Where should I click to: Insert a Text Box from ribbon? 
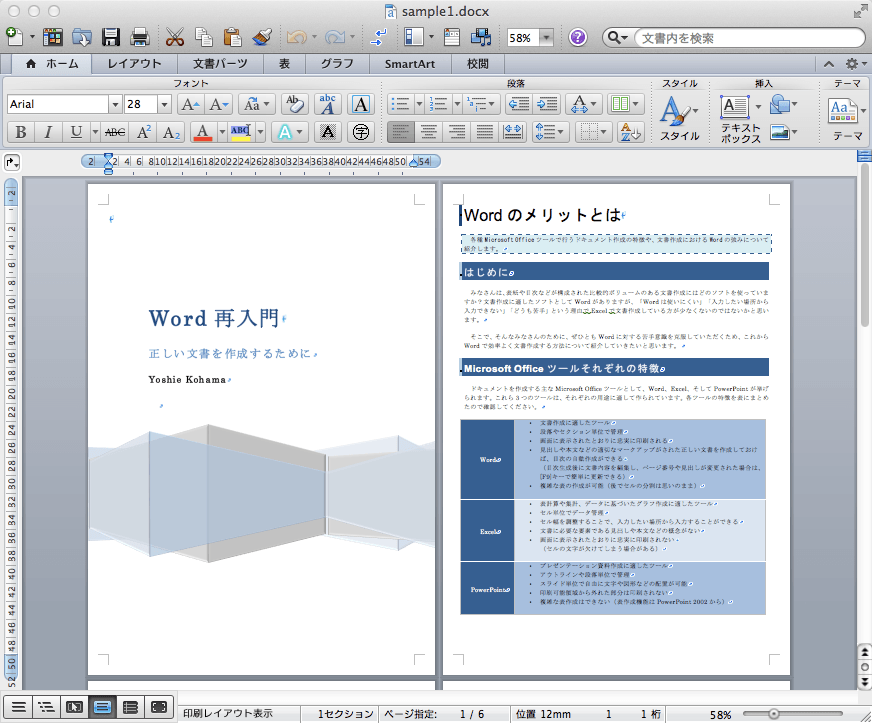point(735,106)
